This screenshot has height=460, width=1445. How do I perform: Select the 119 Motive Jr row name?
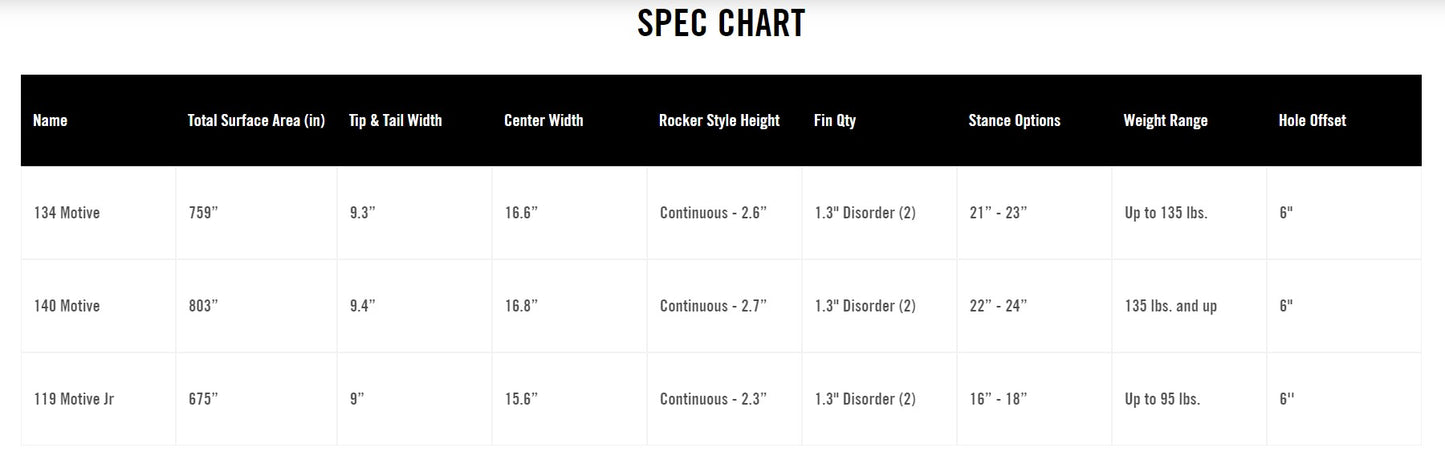coord(74,399)
